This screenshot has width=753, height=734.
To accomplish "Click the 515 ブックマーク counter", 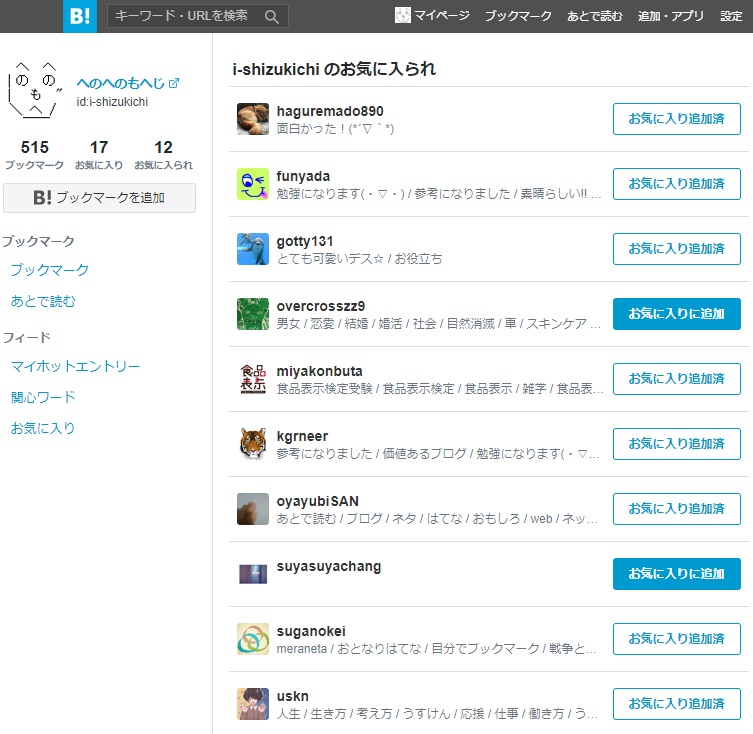I will pos(35,155).
